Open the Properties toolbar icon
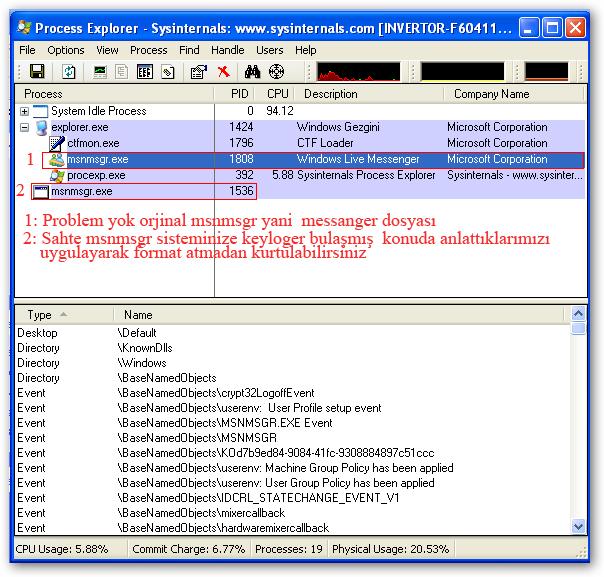 199,72
